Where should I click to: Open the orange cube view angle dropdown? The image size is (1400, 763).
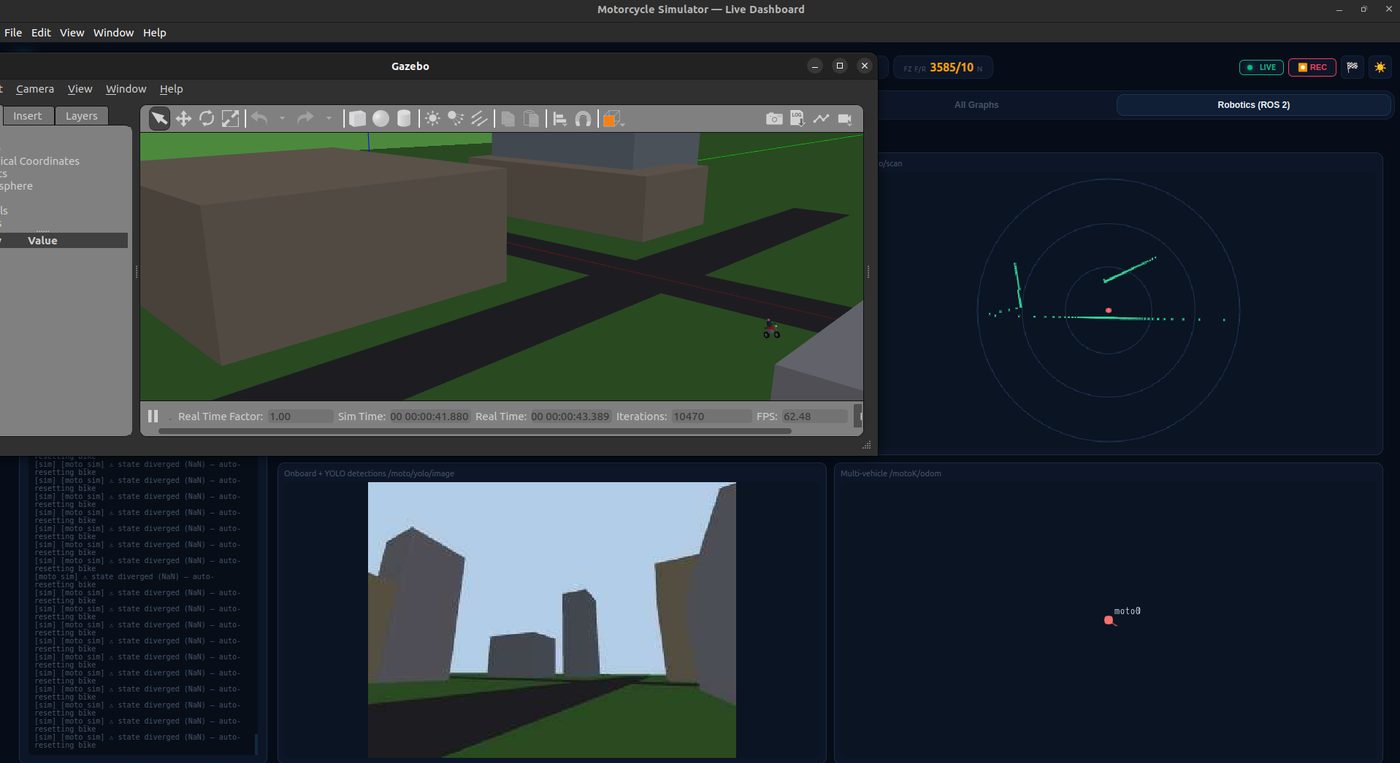coord(614,119)
